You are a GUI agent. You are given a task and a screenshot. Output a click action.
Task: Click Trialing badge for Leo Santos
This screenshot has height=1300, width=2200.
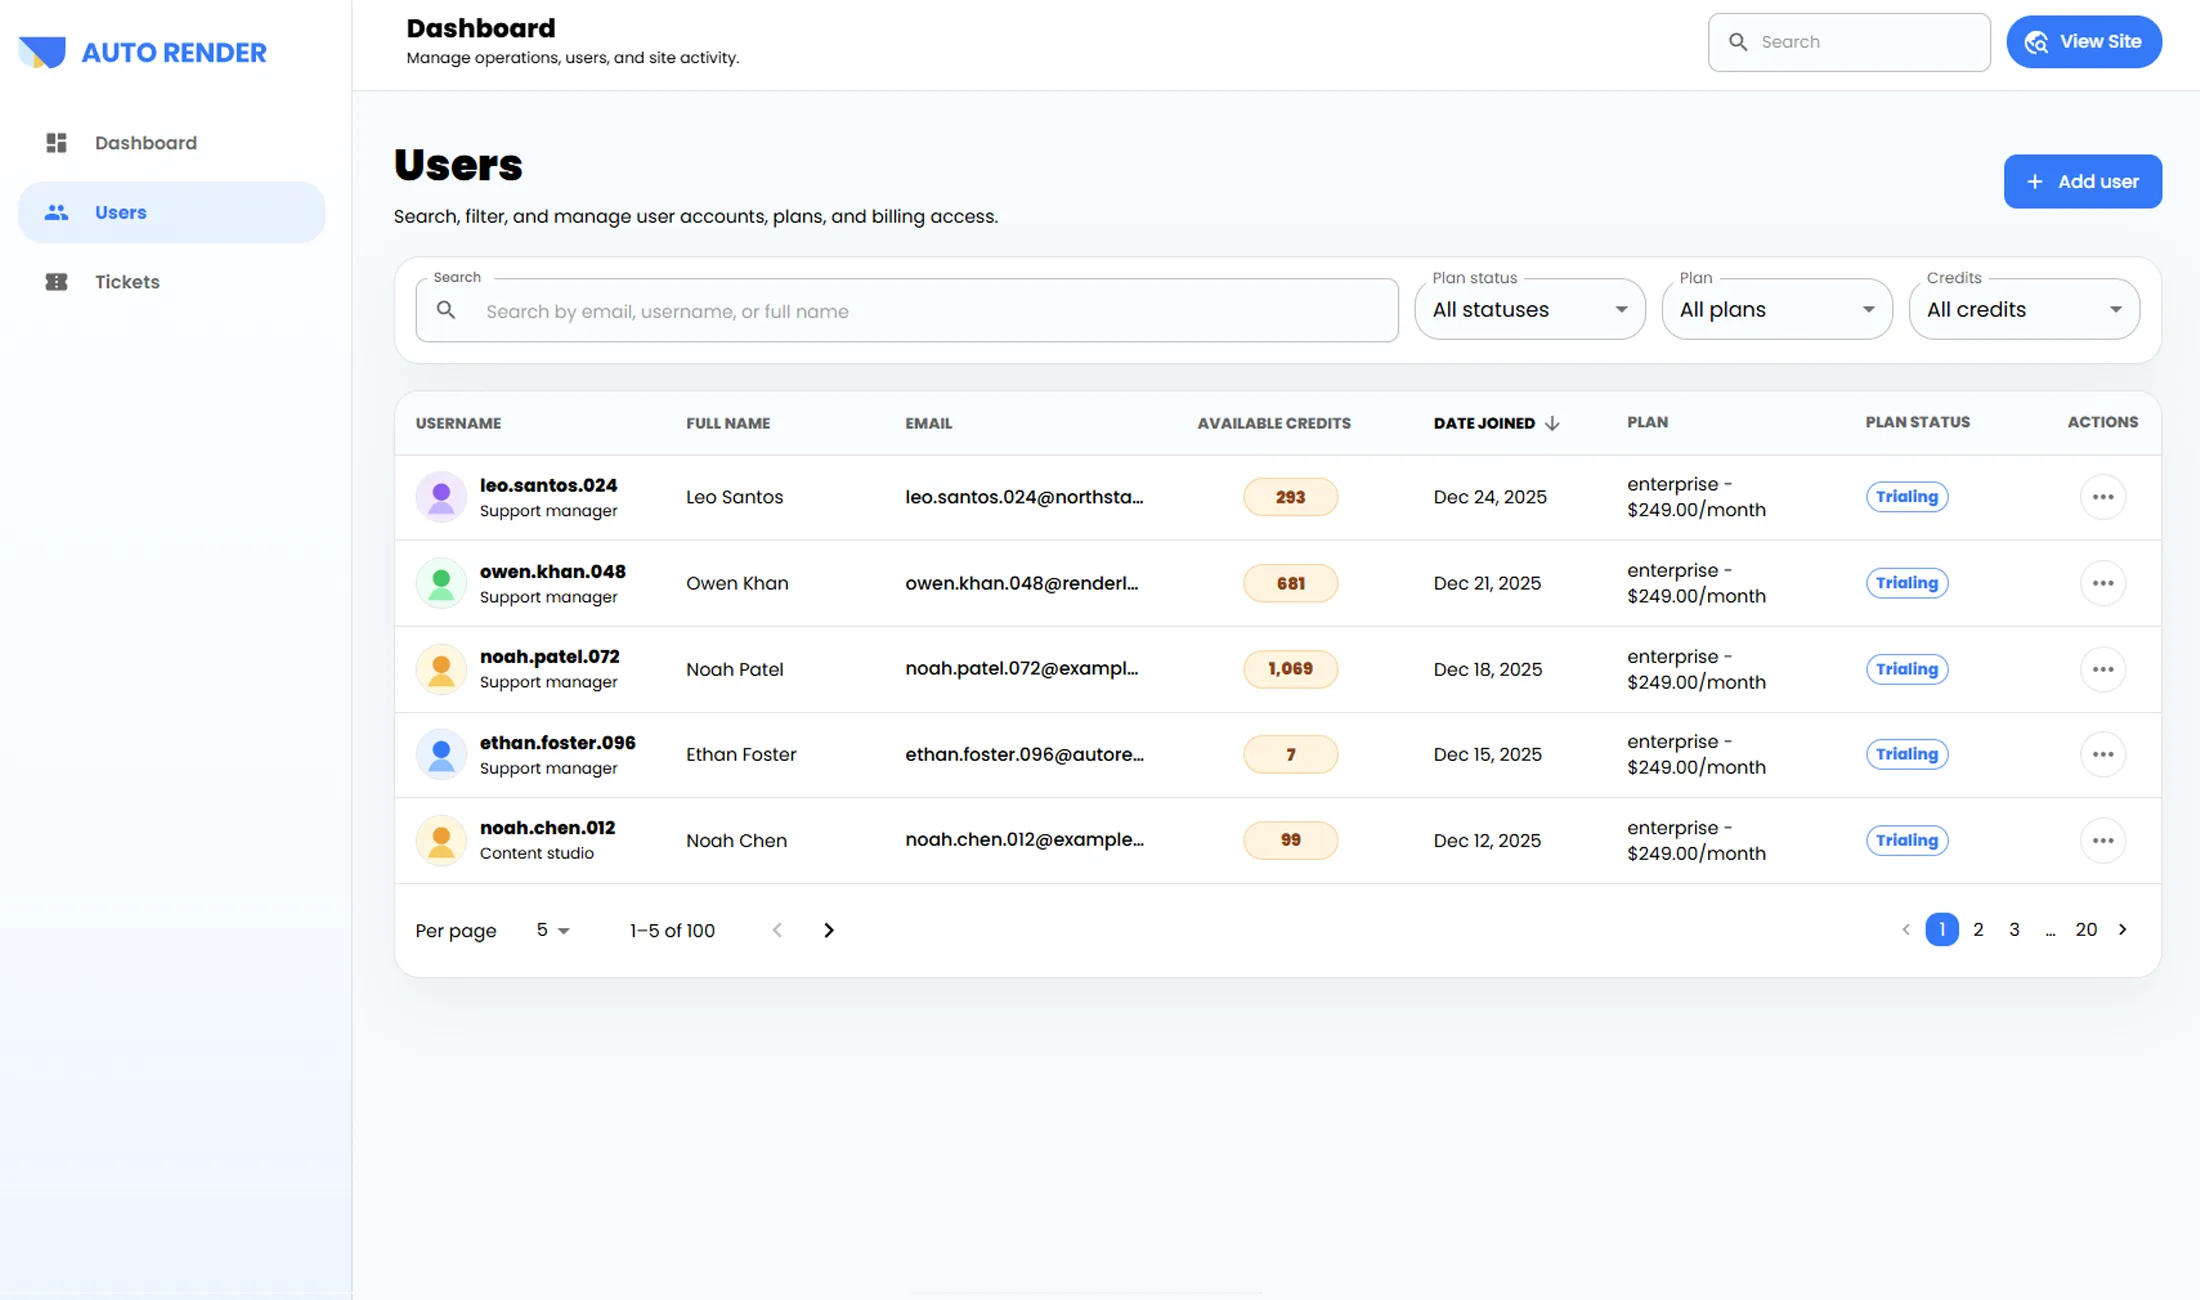[x=1906, y=497]
